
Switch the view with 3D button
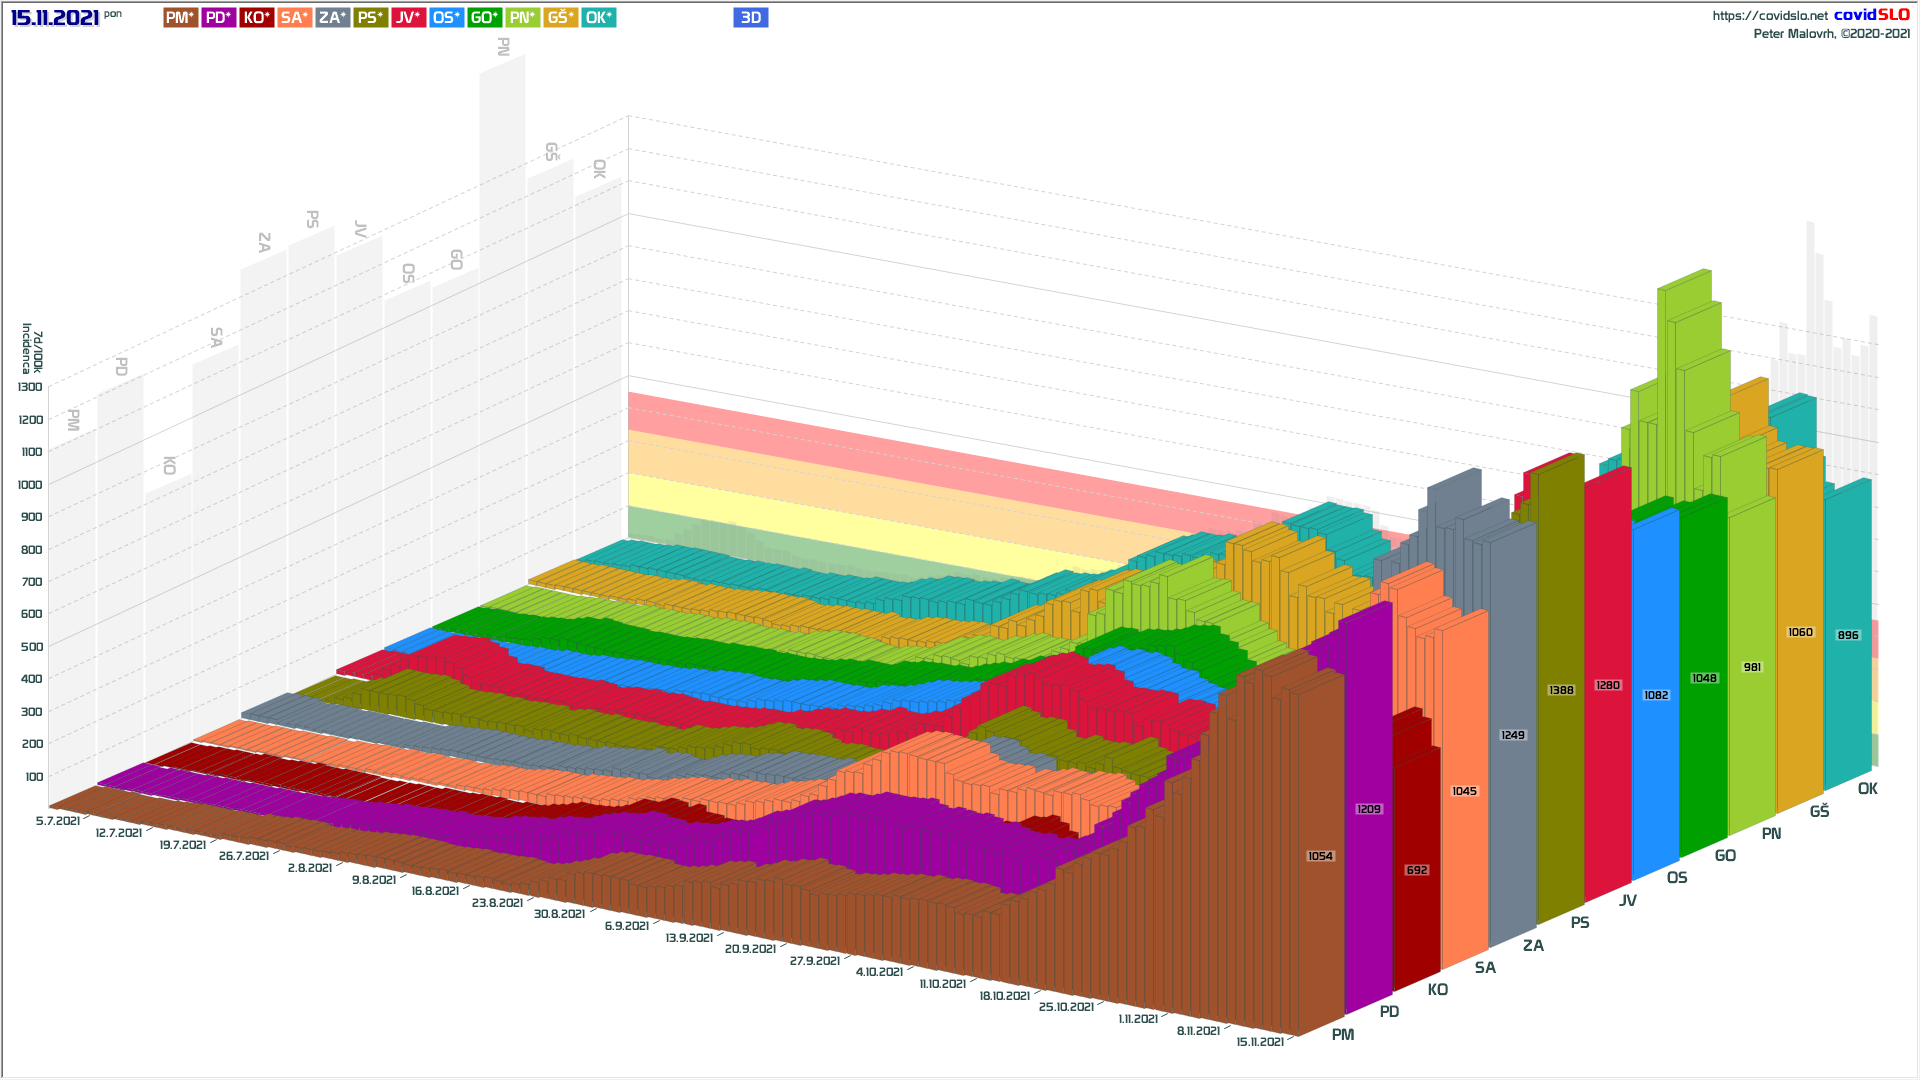point(750,18)
